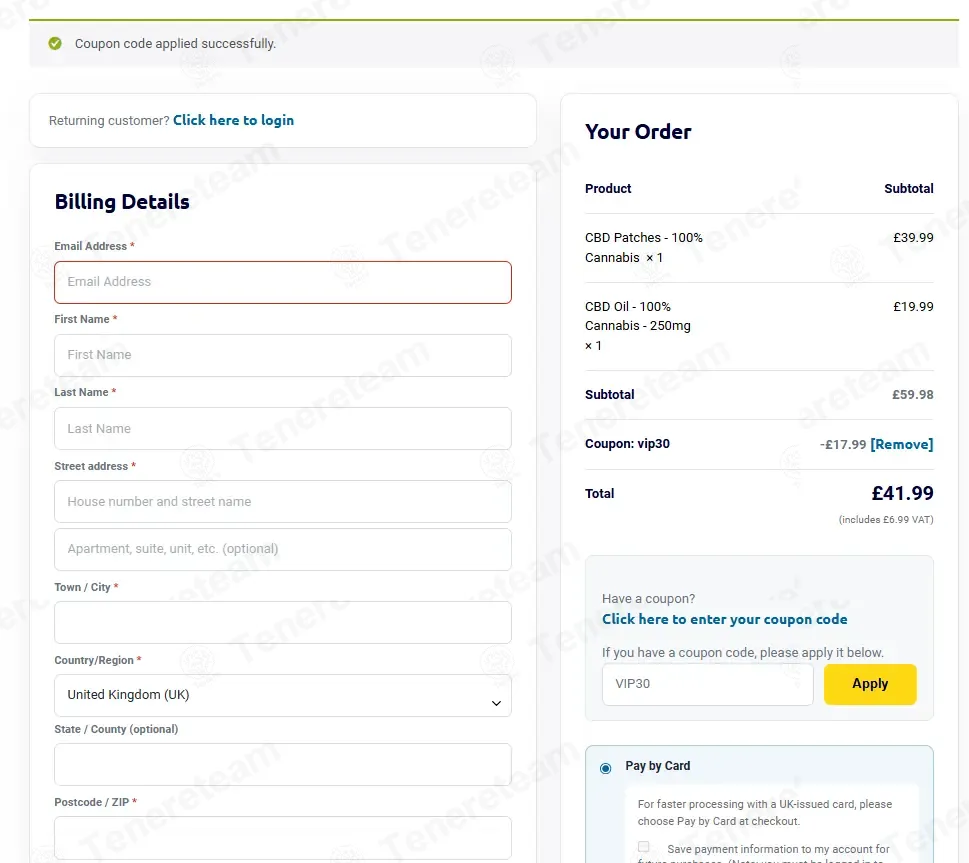The image size is (969, 863).
Task: Click the '(includes £6.99 VAT)' note
Action: click(886, 519)
